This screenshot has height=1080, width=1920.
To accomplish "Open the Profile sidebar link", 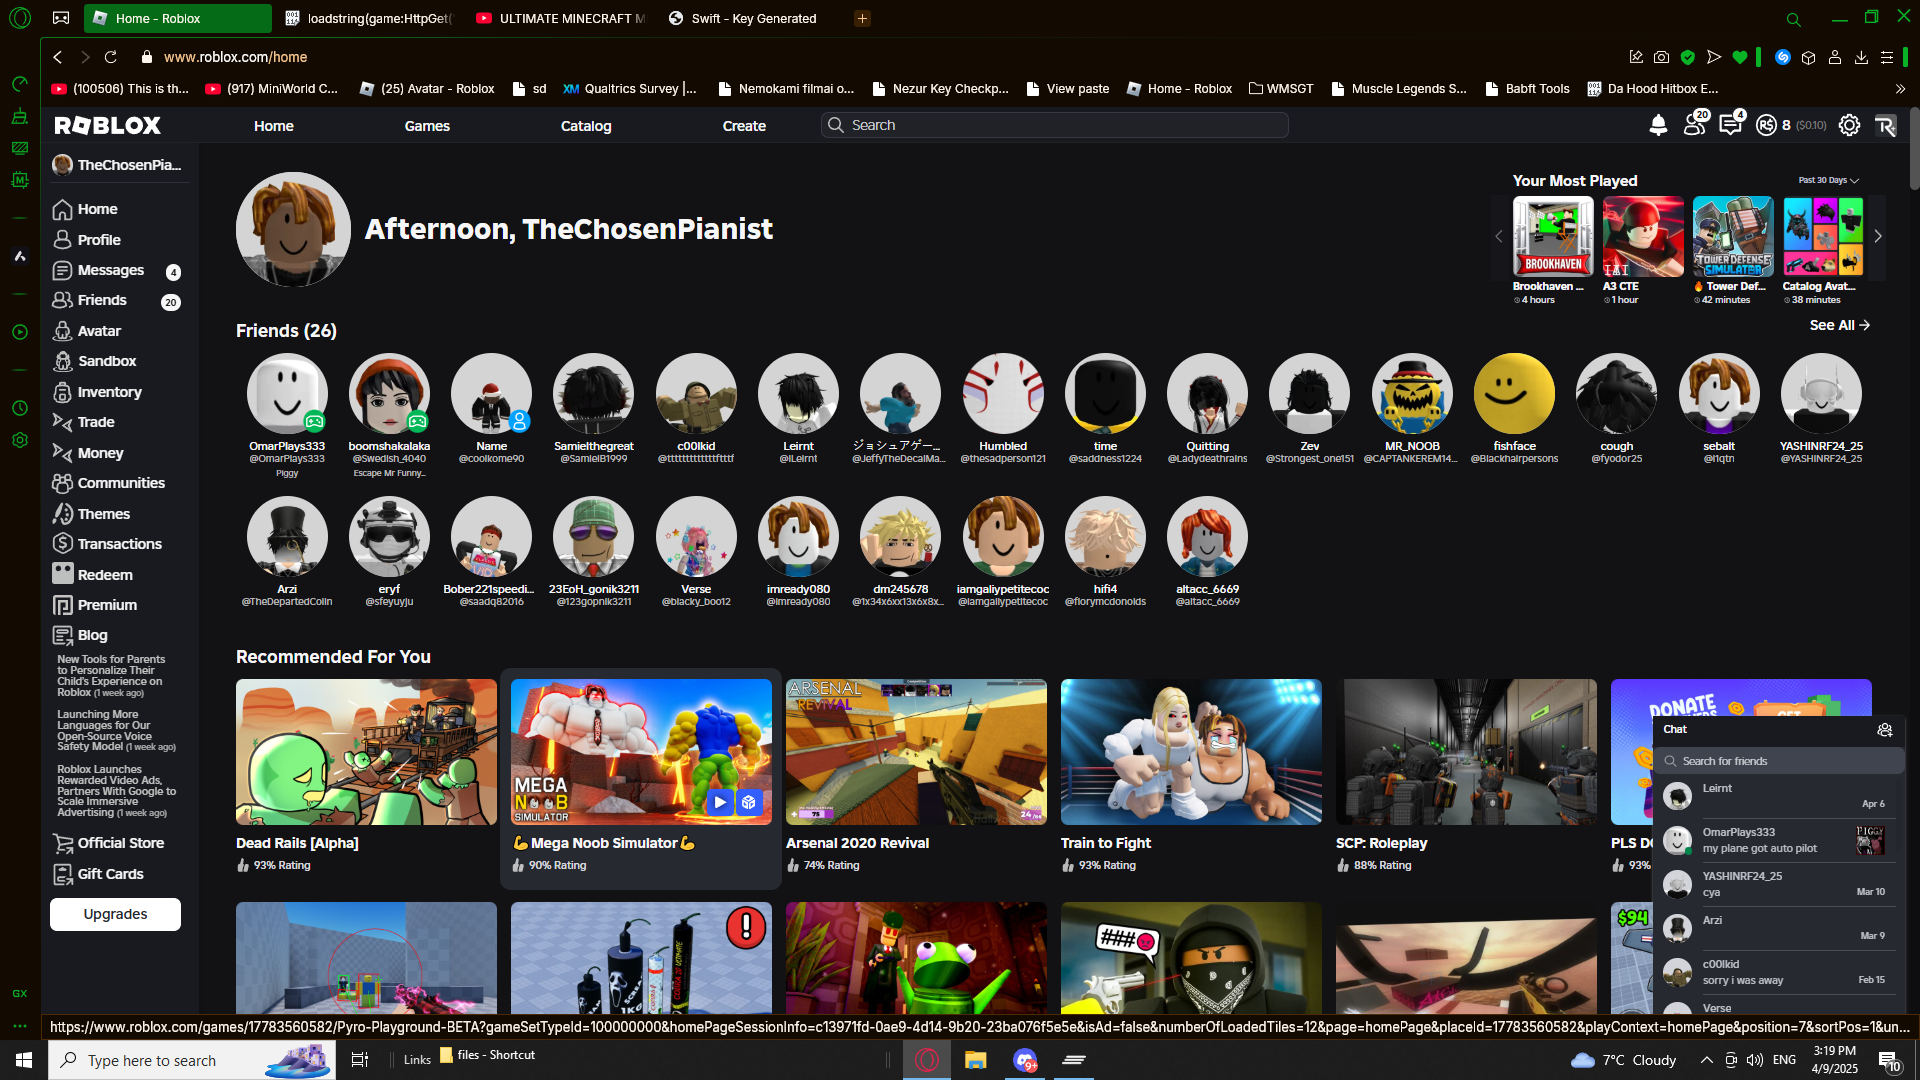I will point(99,240).
